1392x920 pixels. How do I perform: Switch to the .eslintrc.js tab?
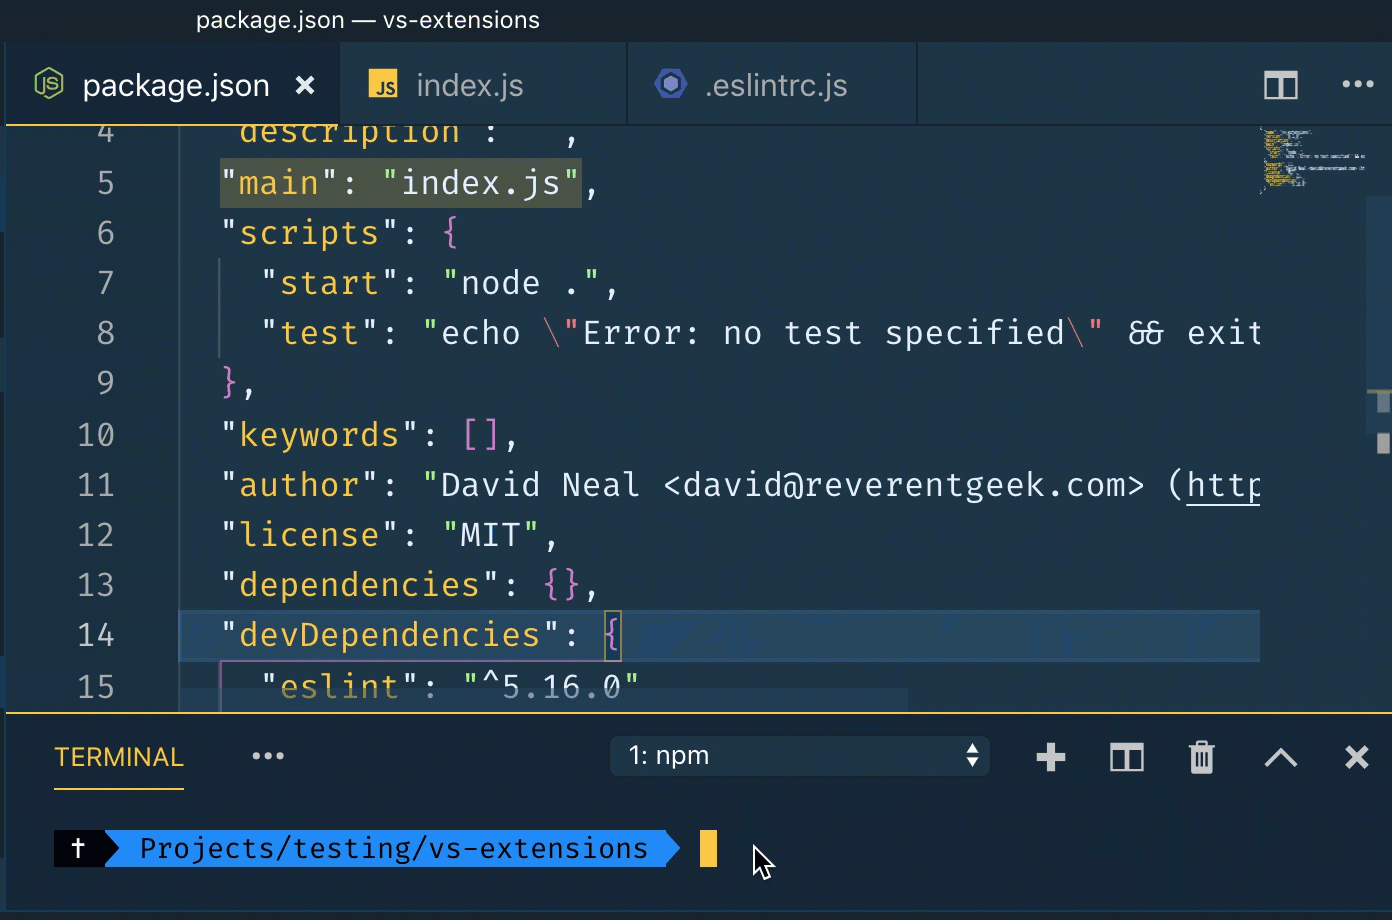tap(775, 86)
